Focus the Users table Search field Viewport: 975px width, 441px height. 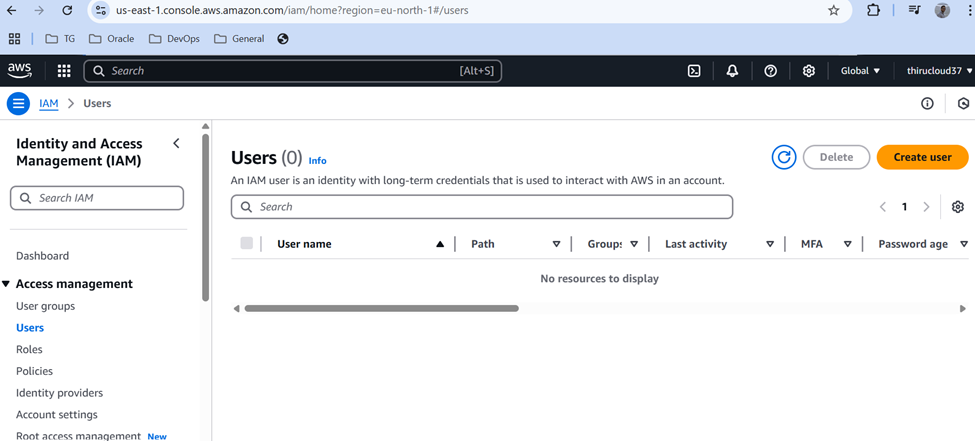482,207
